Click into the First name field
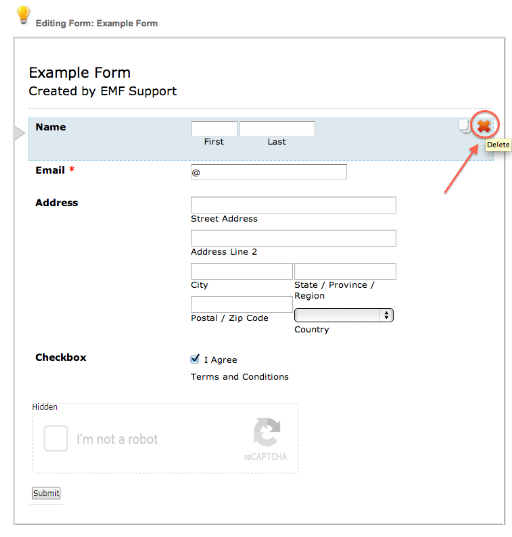512x537 pixels. tap(214, 129)
